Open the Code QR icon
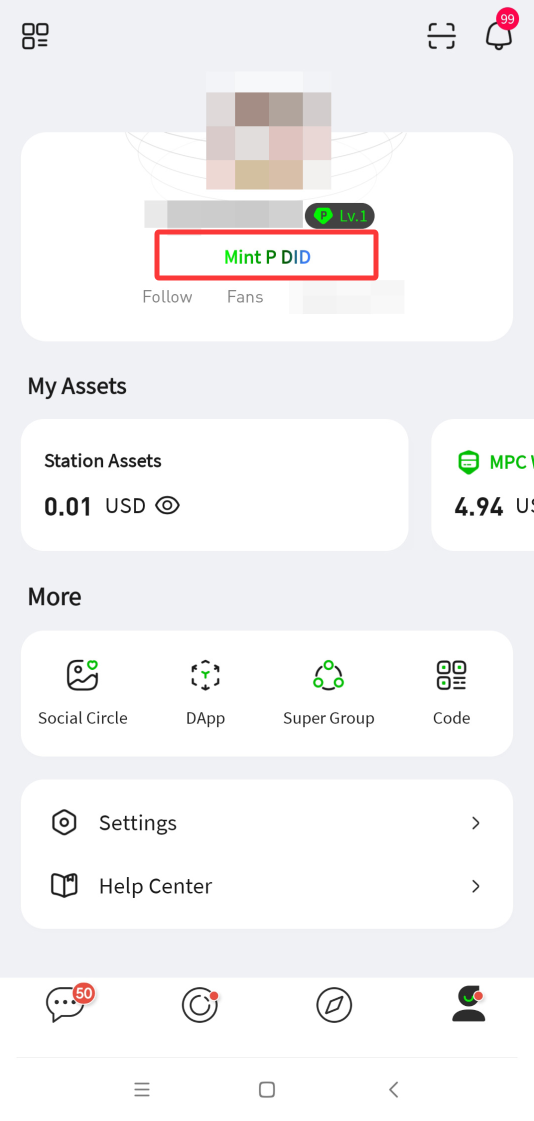534x1121 pixels. tap(452, 693)
